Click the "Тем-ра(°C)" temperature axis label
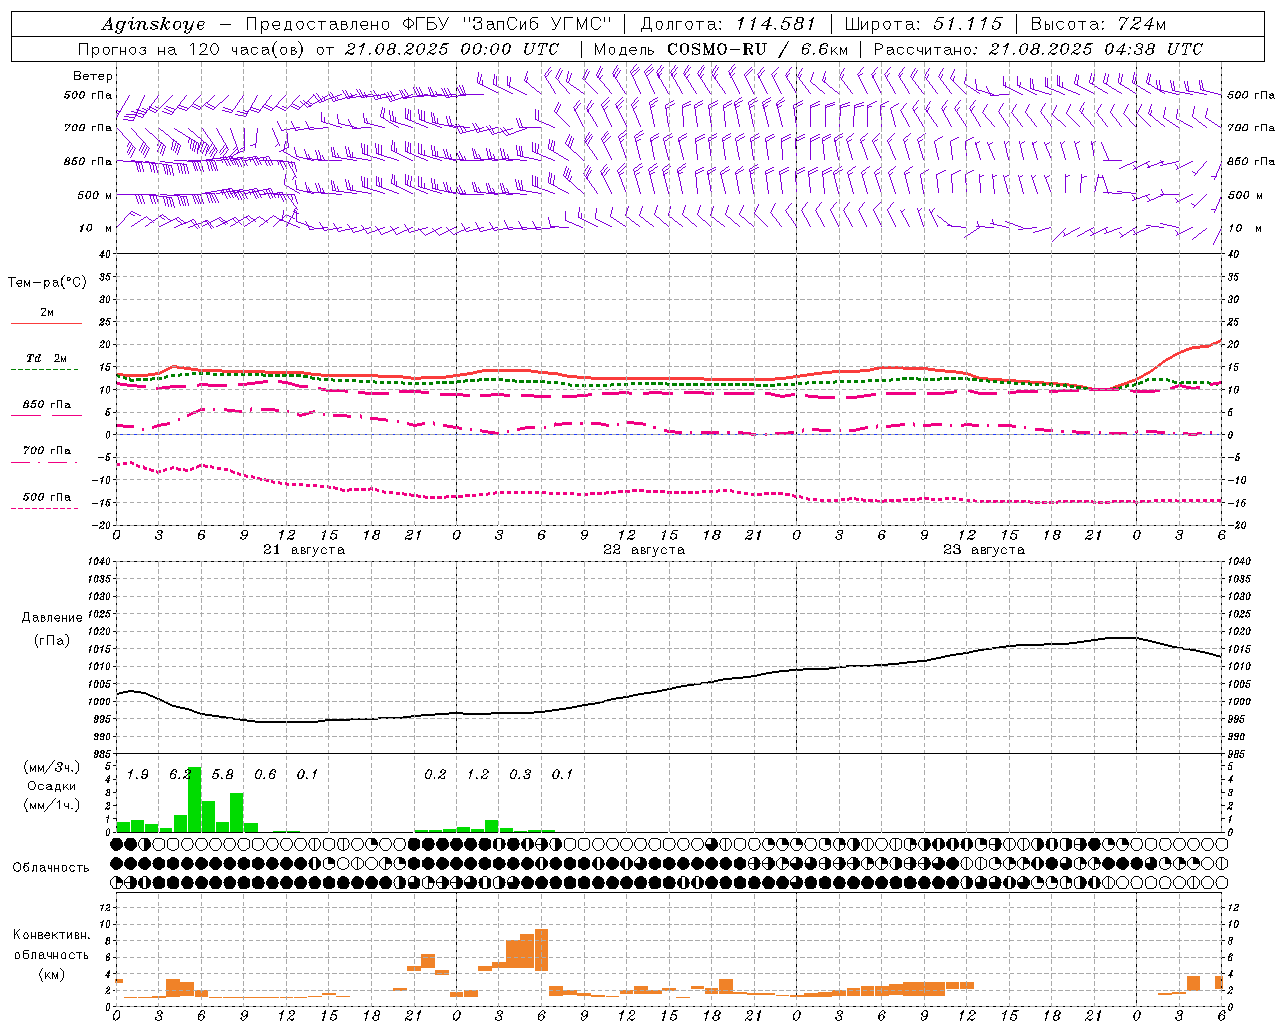The height and width of the screenshot is (1024, 1280). [x=47, y=283]
